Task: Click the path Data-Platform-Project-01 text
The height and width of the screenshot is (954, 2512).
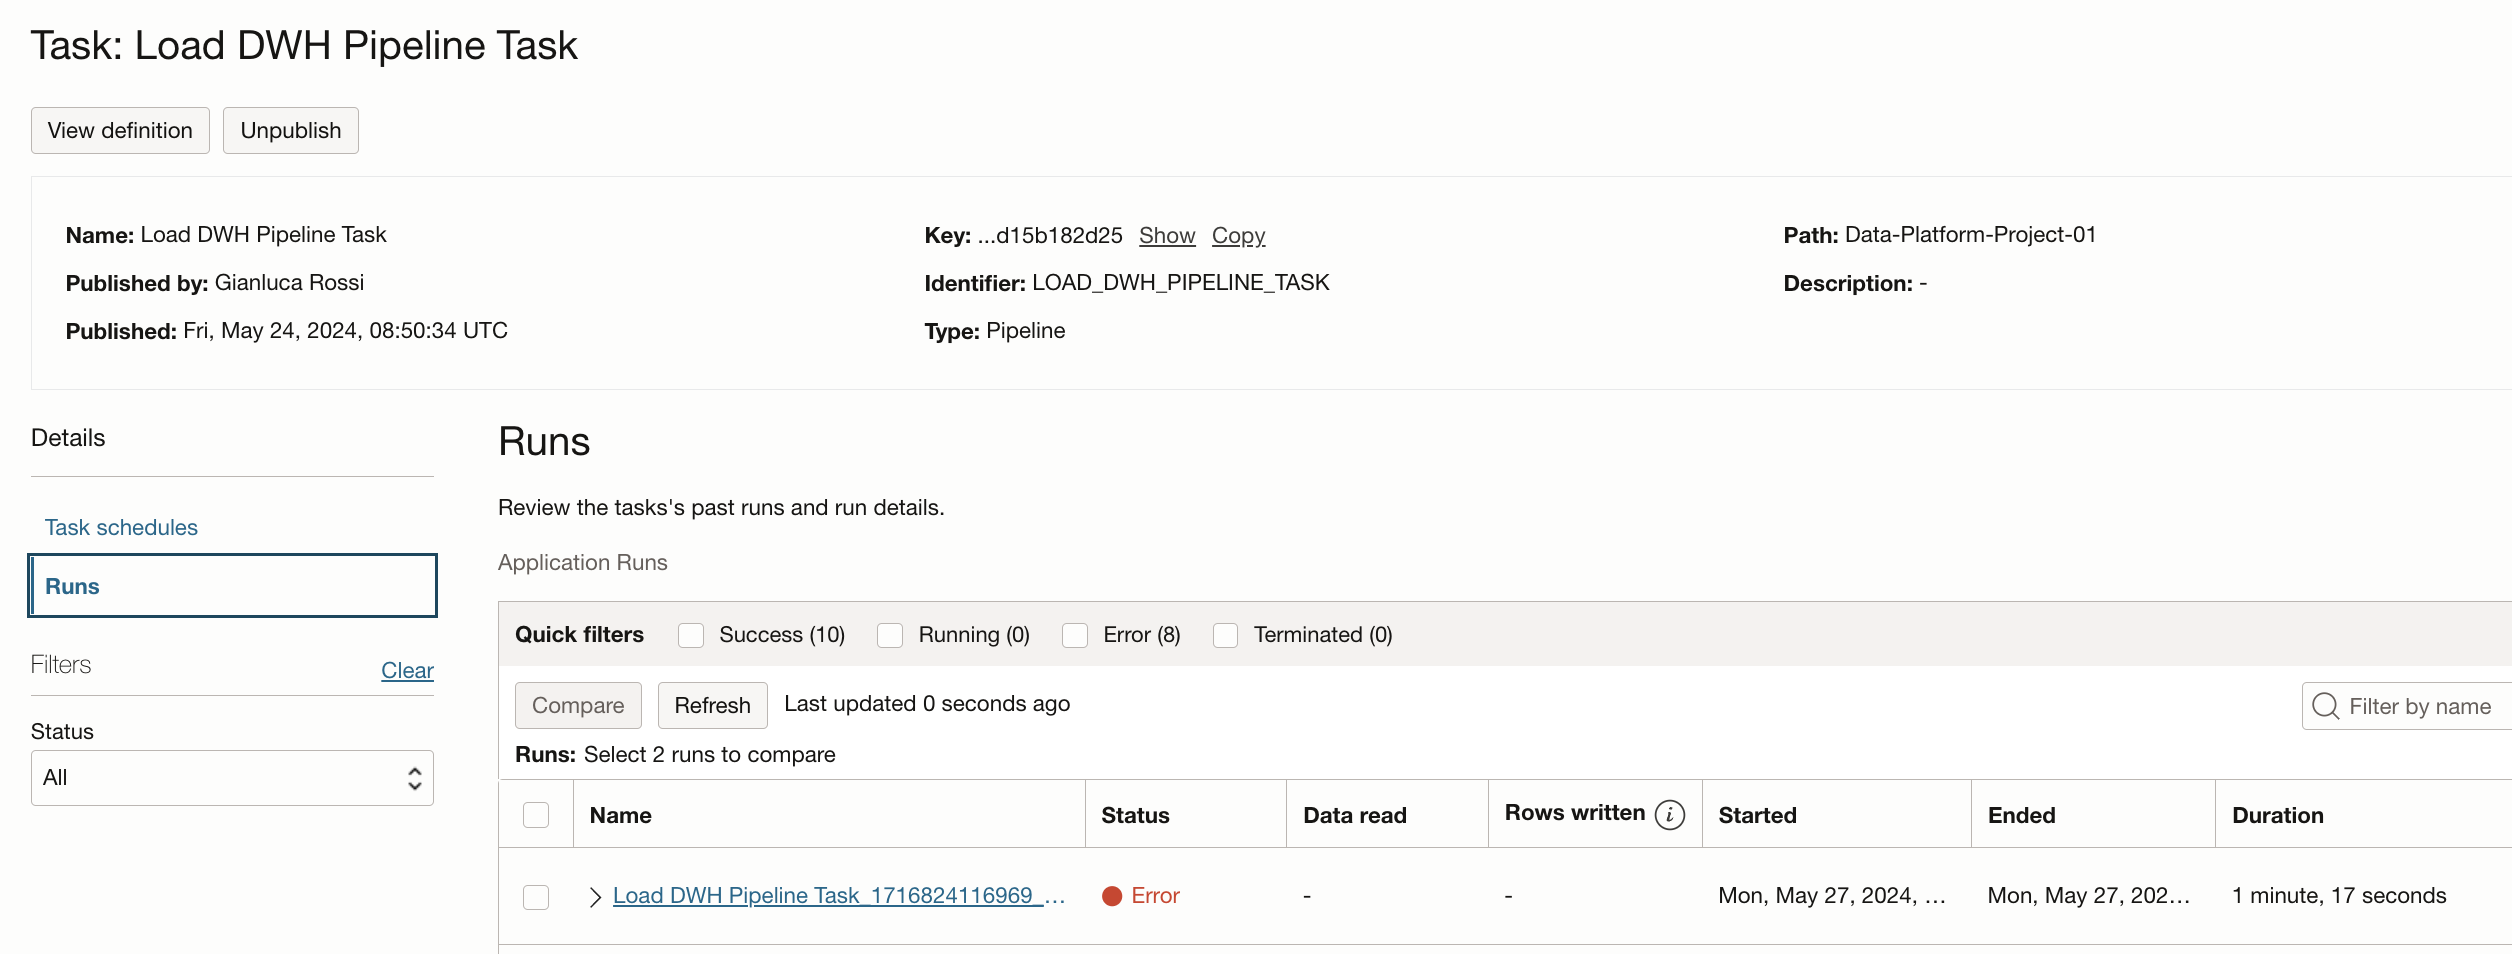Action: pyautogui.click(x=1970, y=234)
